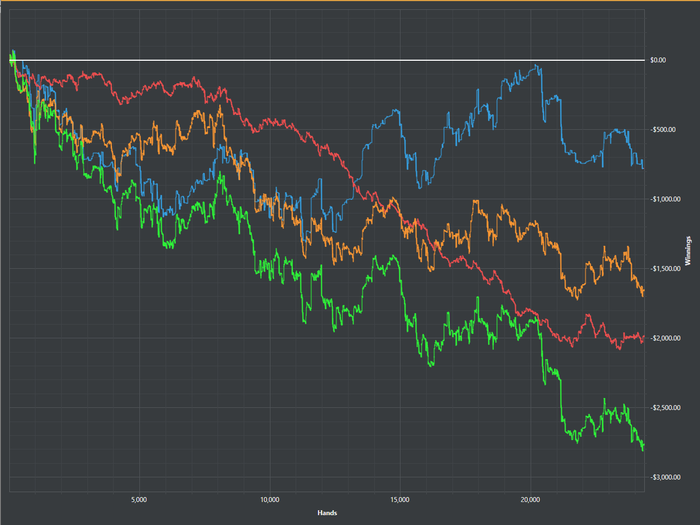Click the Hands x-axis title
Viewport: 700px width, 525px height.
[327, 513]
